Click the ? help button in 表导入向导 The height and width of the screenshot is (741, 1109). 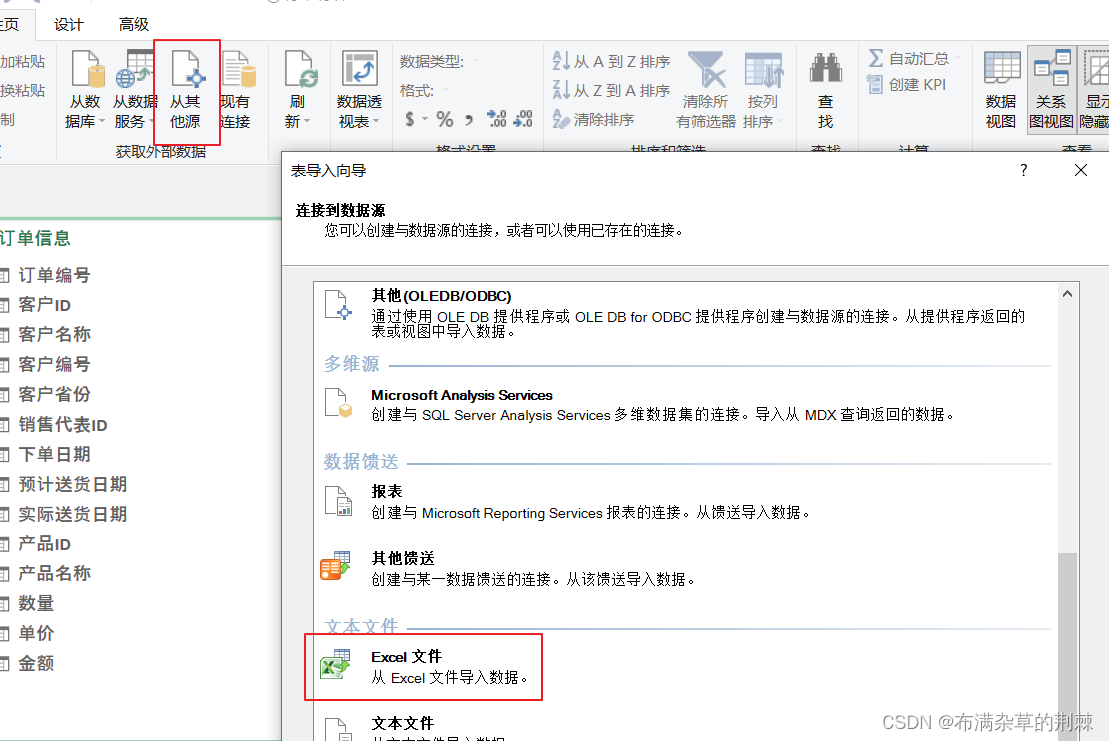point(1023,170)
